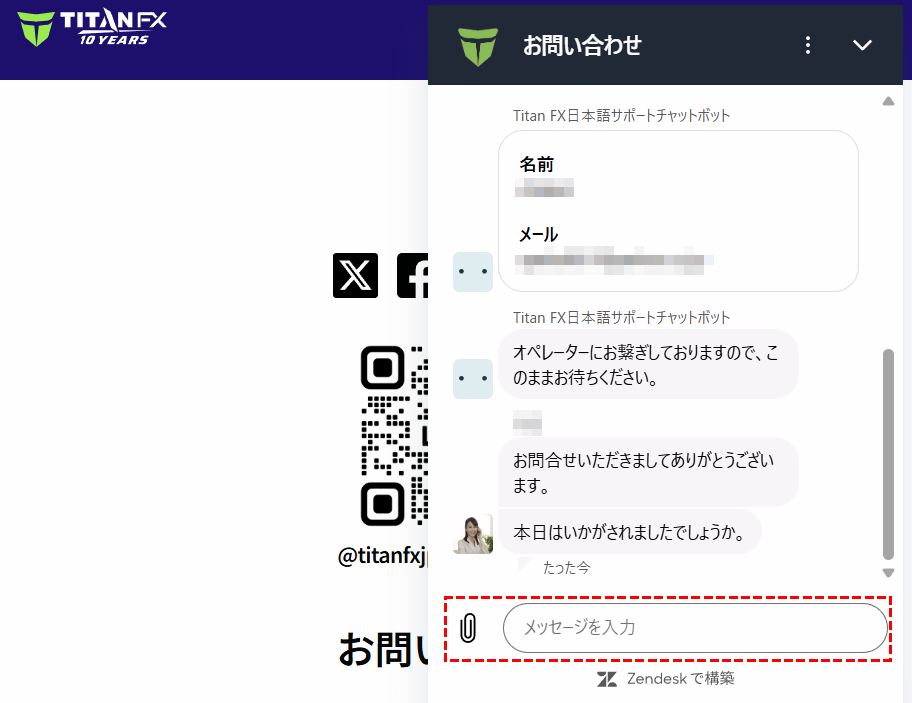
Task: Click the chat scroll up arrow
Action: pos(888,101)
